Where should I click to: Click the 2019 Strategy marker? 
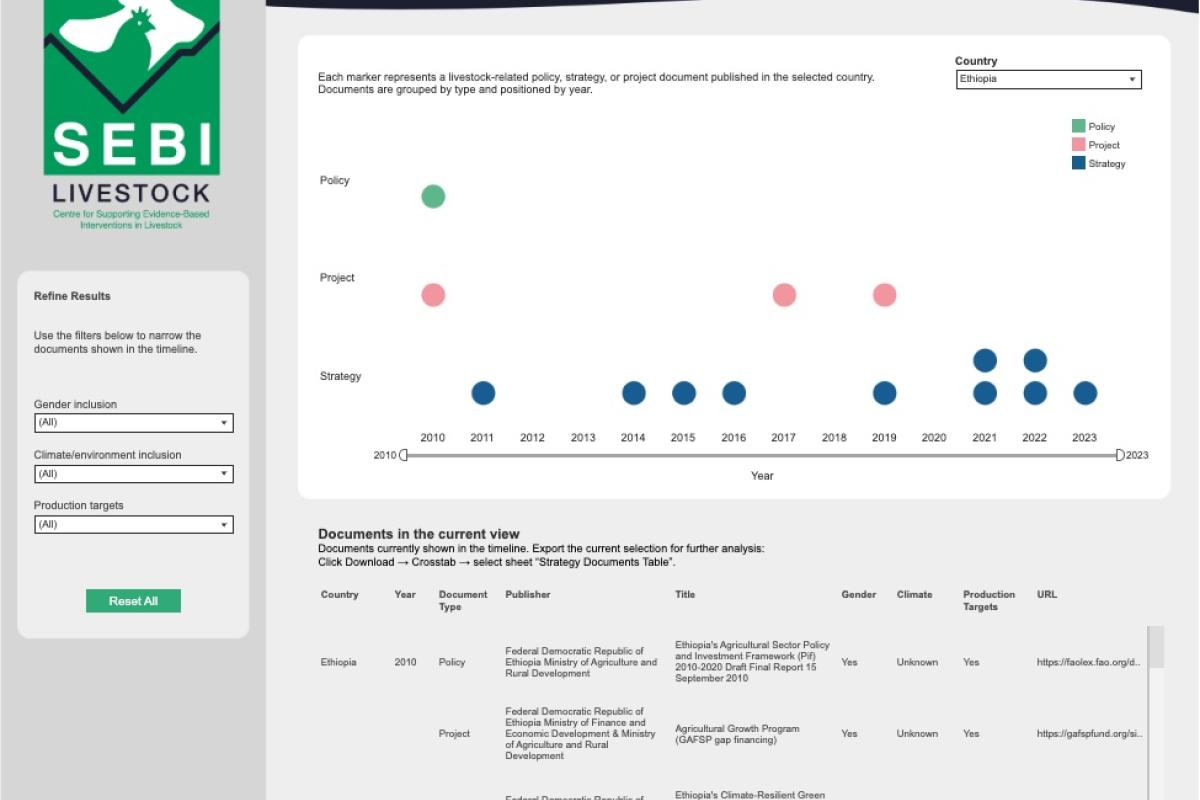884,393
